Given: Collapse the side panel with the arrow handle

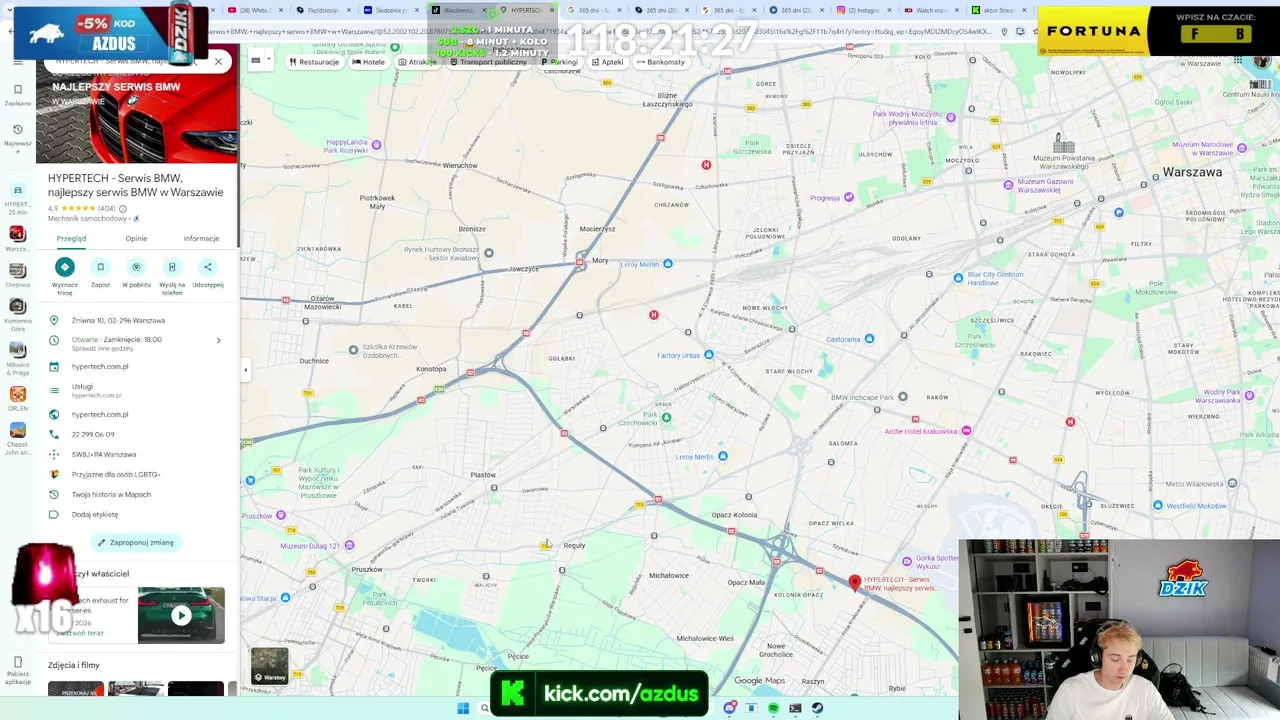Looking at the screenshot, I should coord(246,370).
